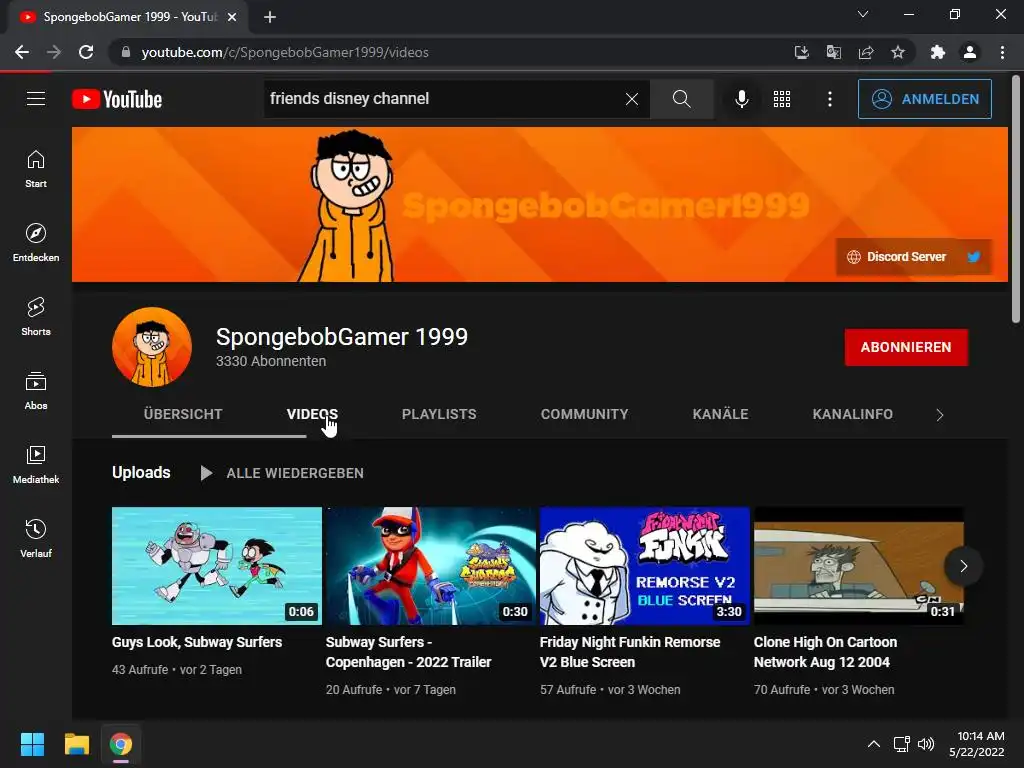Image resolution: width=1024 pixels, height=768 pixels.
Task: Switch to the Videos tab
Action: click(312, 414)
